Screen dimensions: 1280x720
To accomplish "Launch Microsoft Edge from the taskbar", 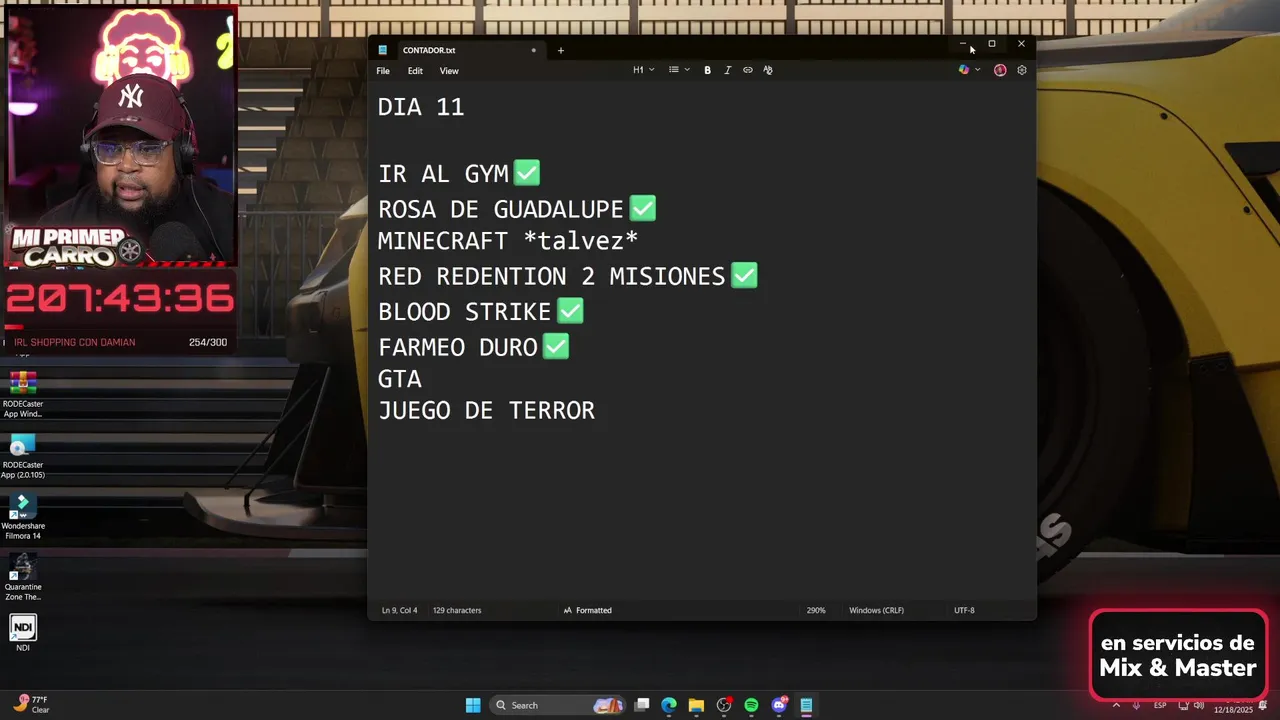I will (669, 705).
